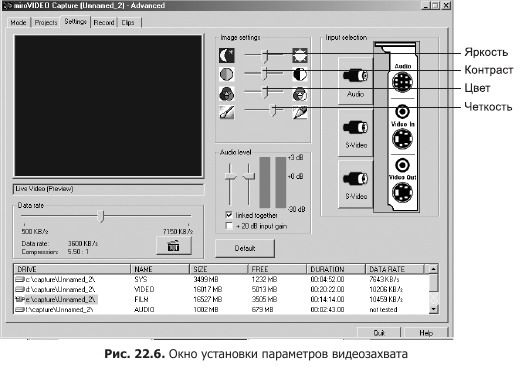Image resolution: width=521 pixels, height=369 pixels.
Task: Click scroll up arrow in drive list
Action: [x=433, y=269]
